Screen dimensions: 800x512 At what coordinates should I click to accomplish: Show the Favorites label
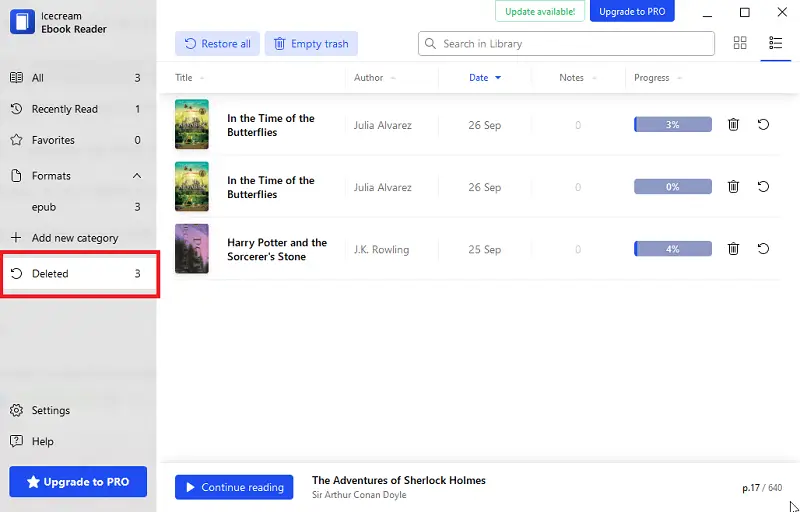[53, 140]
